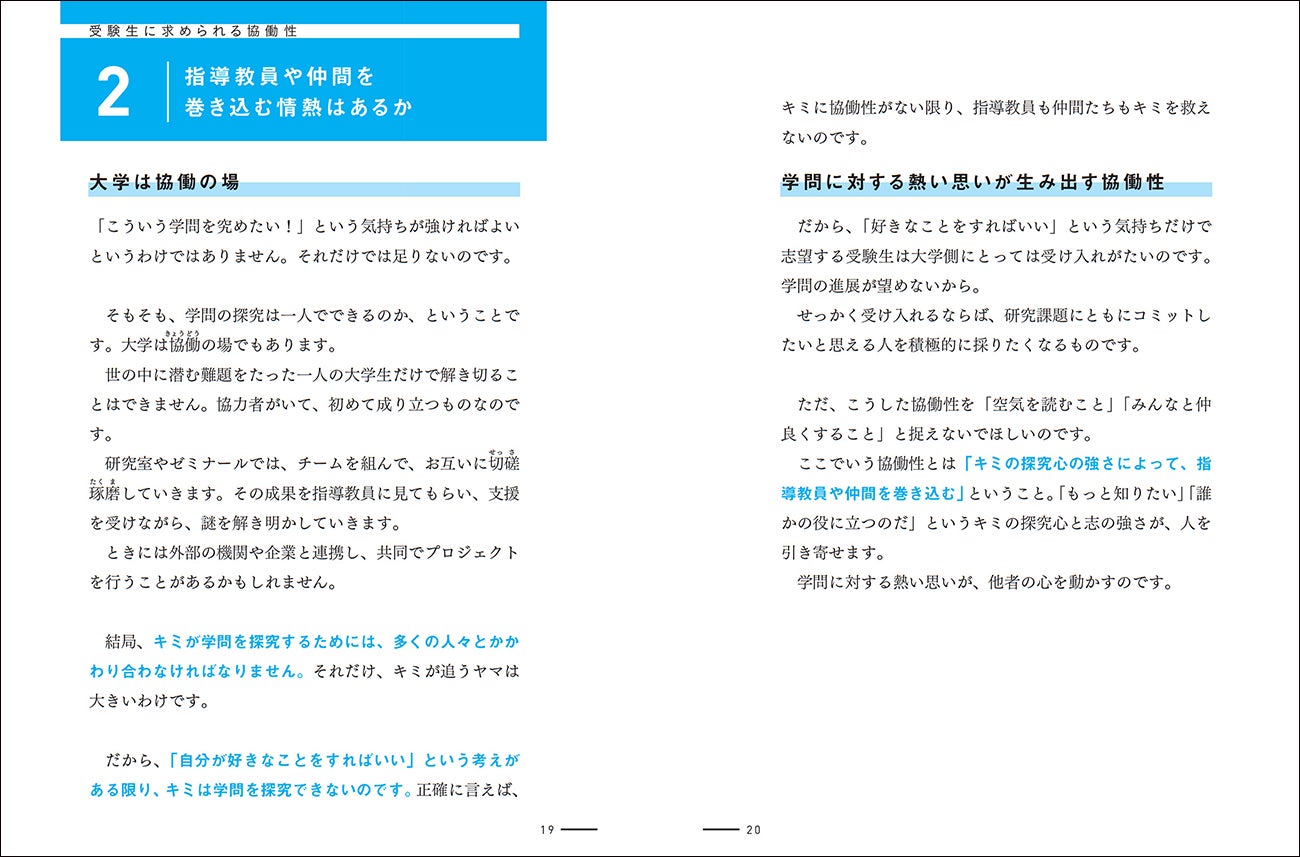Click the line starting "導教員や仲間を巻き込む」ということ"
Viewport: 1300px width, 857px height.
tap(996, 494)
